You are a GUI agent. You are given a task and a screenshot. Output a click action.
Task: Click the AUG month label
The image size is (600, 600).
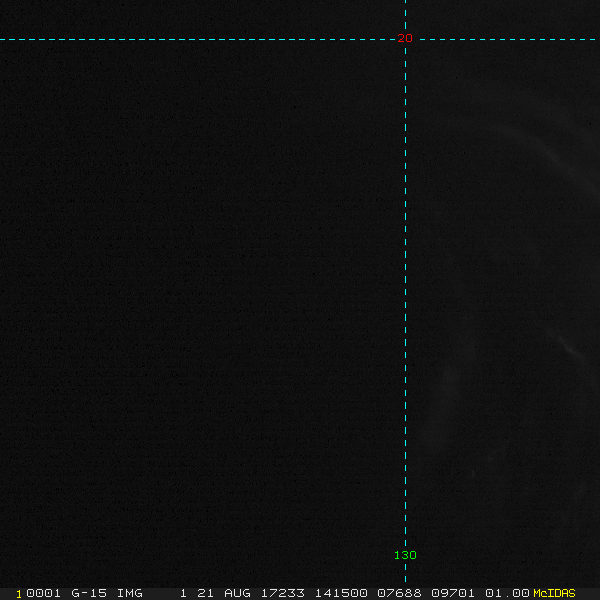pos(237,593)
